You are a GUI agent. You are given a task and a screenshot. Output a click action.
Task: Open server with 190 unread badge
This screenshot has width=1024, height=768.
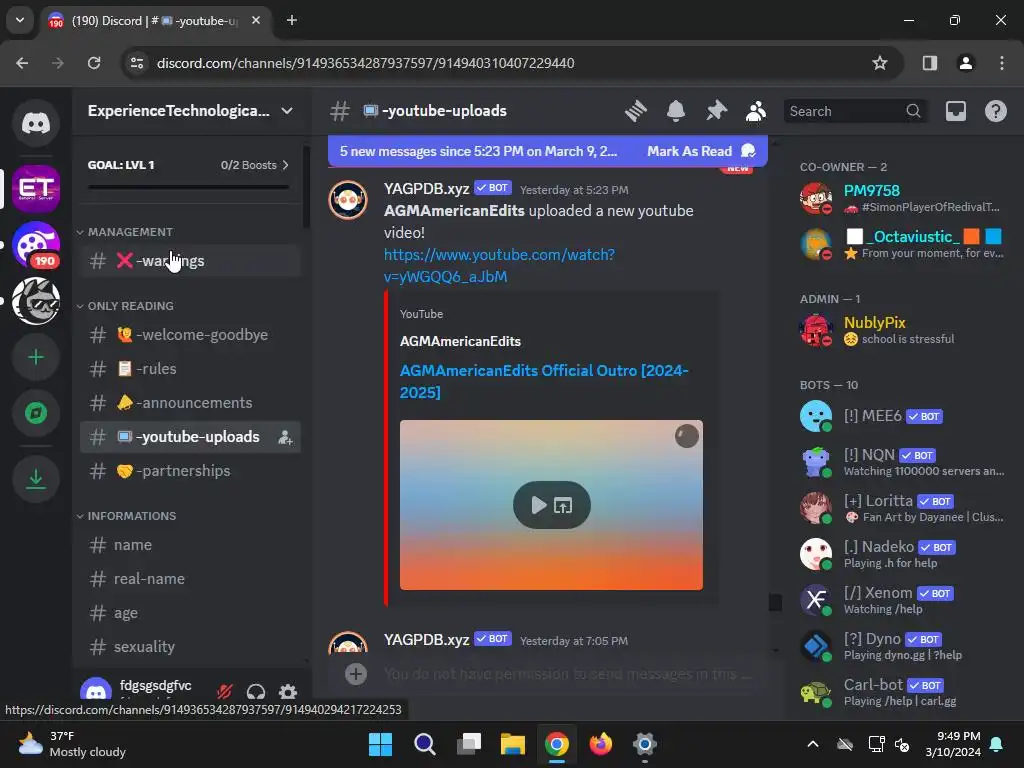click(36, 246)
